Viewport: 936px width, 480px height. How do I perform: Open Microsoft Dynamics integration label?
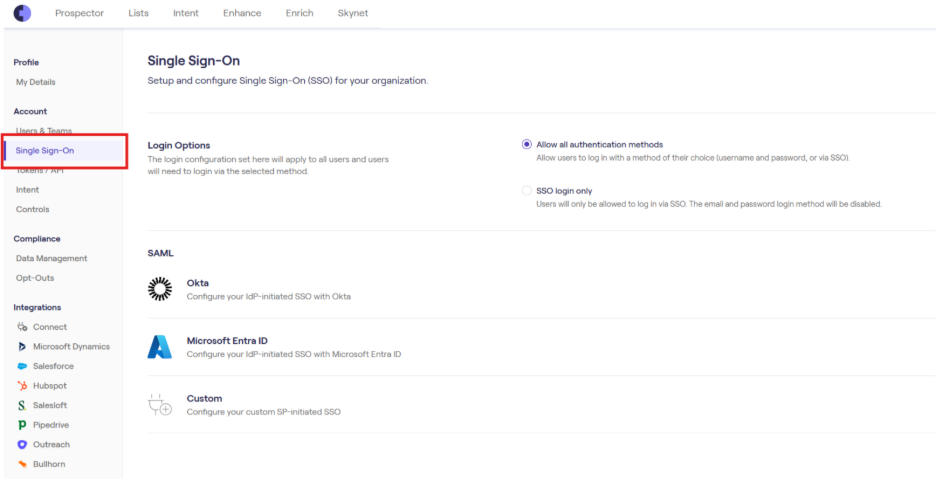tap(72, 347)
